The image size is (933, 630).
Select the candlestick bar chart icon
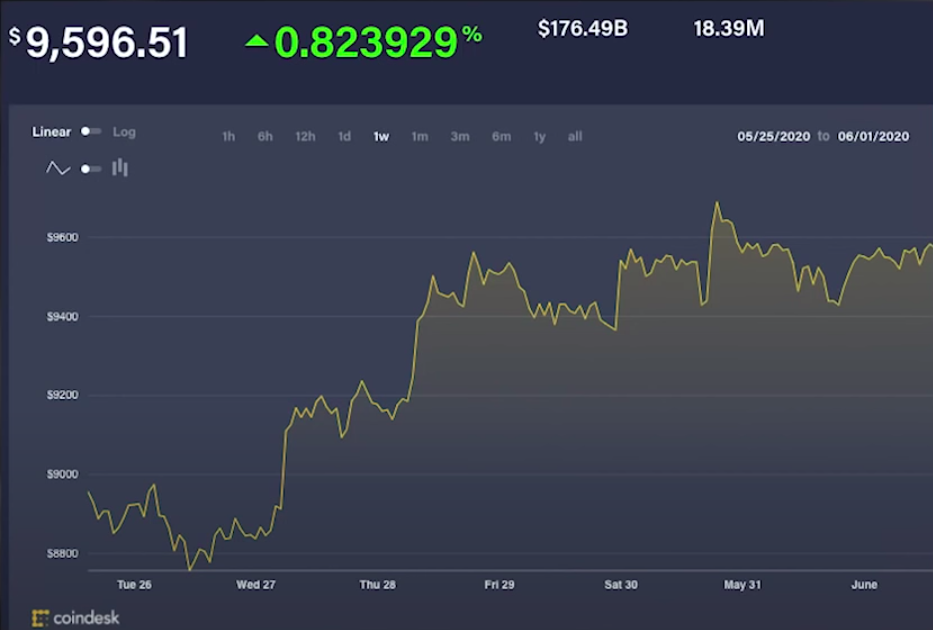point(120,168)
